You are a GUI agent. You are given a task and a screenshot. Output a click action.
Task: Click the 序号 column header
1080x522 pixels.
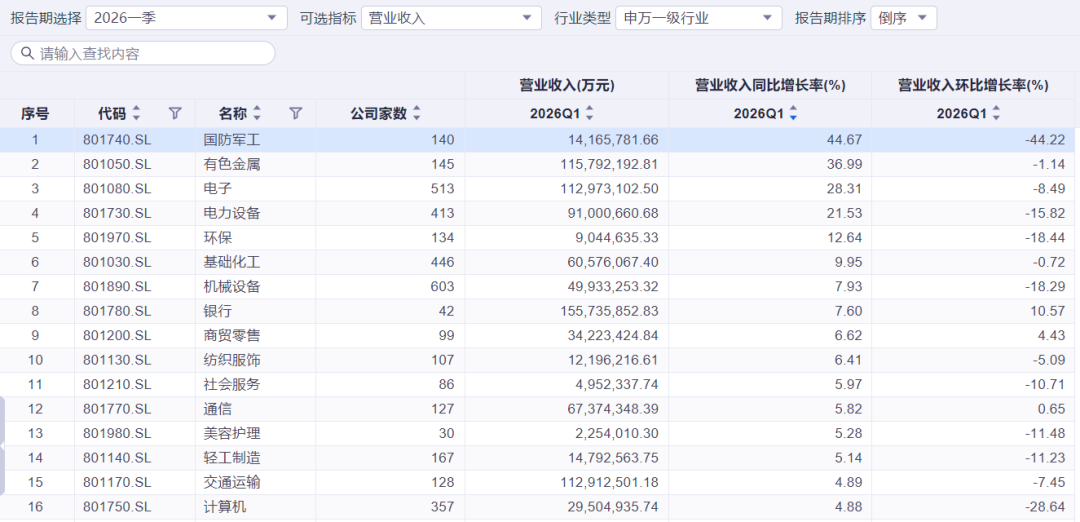(x=35, y=114)
